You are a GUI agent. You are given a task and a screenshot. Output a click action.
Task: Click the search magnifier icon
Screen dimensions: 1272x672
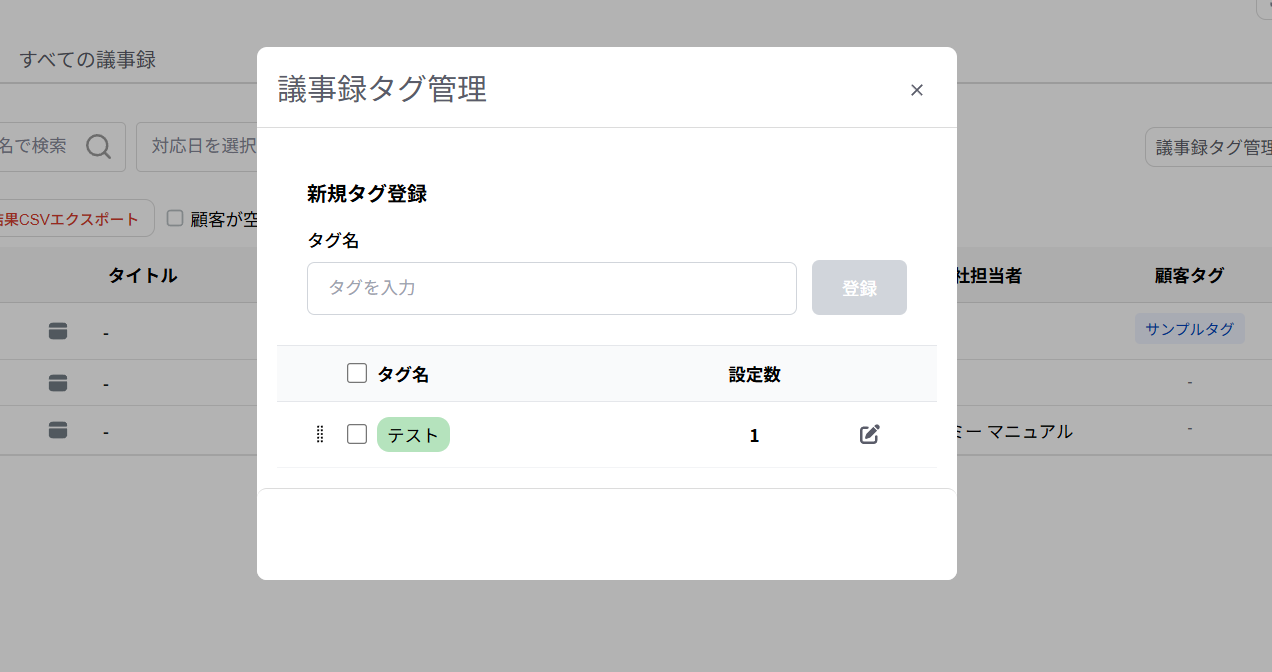[x=98, y=147]
